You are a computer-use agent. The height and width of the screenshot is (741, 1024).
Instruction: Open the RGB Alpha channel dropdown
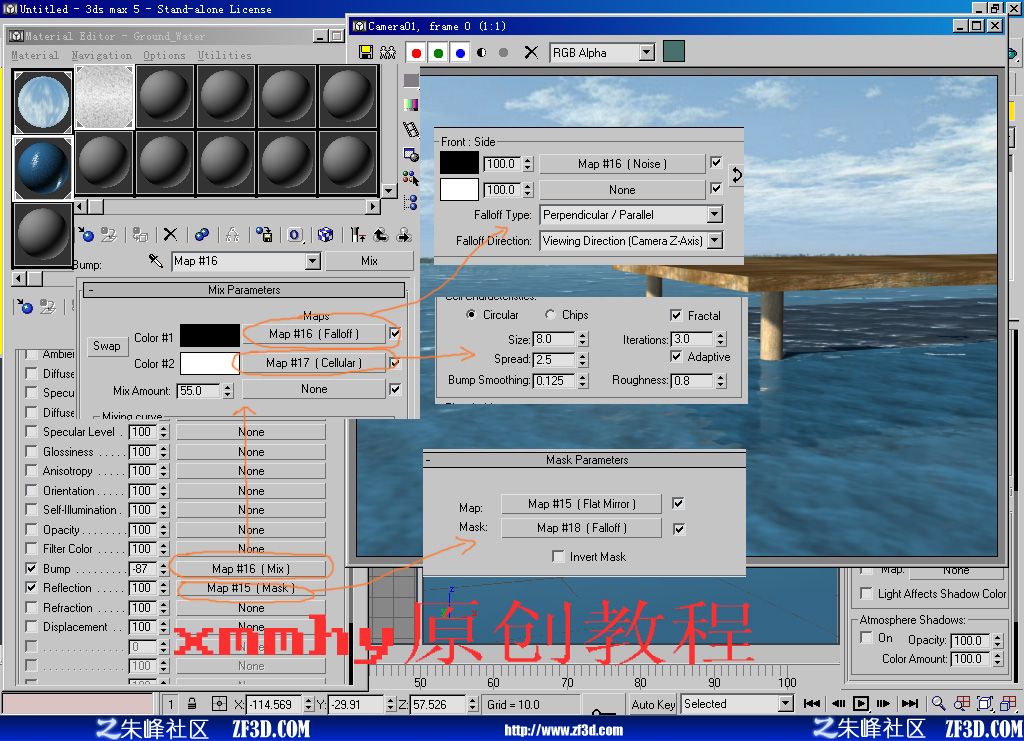(647, 52)
